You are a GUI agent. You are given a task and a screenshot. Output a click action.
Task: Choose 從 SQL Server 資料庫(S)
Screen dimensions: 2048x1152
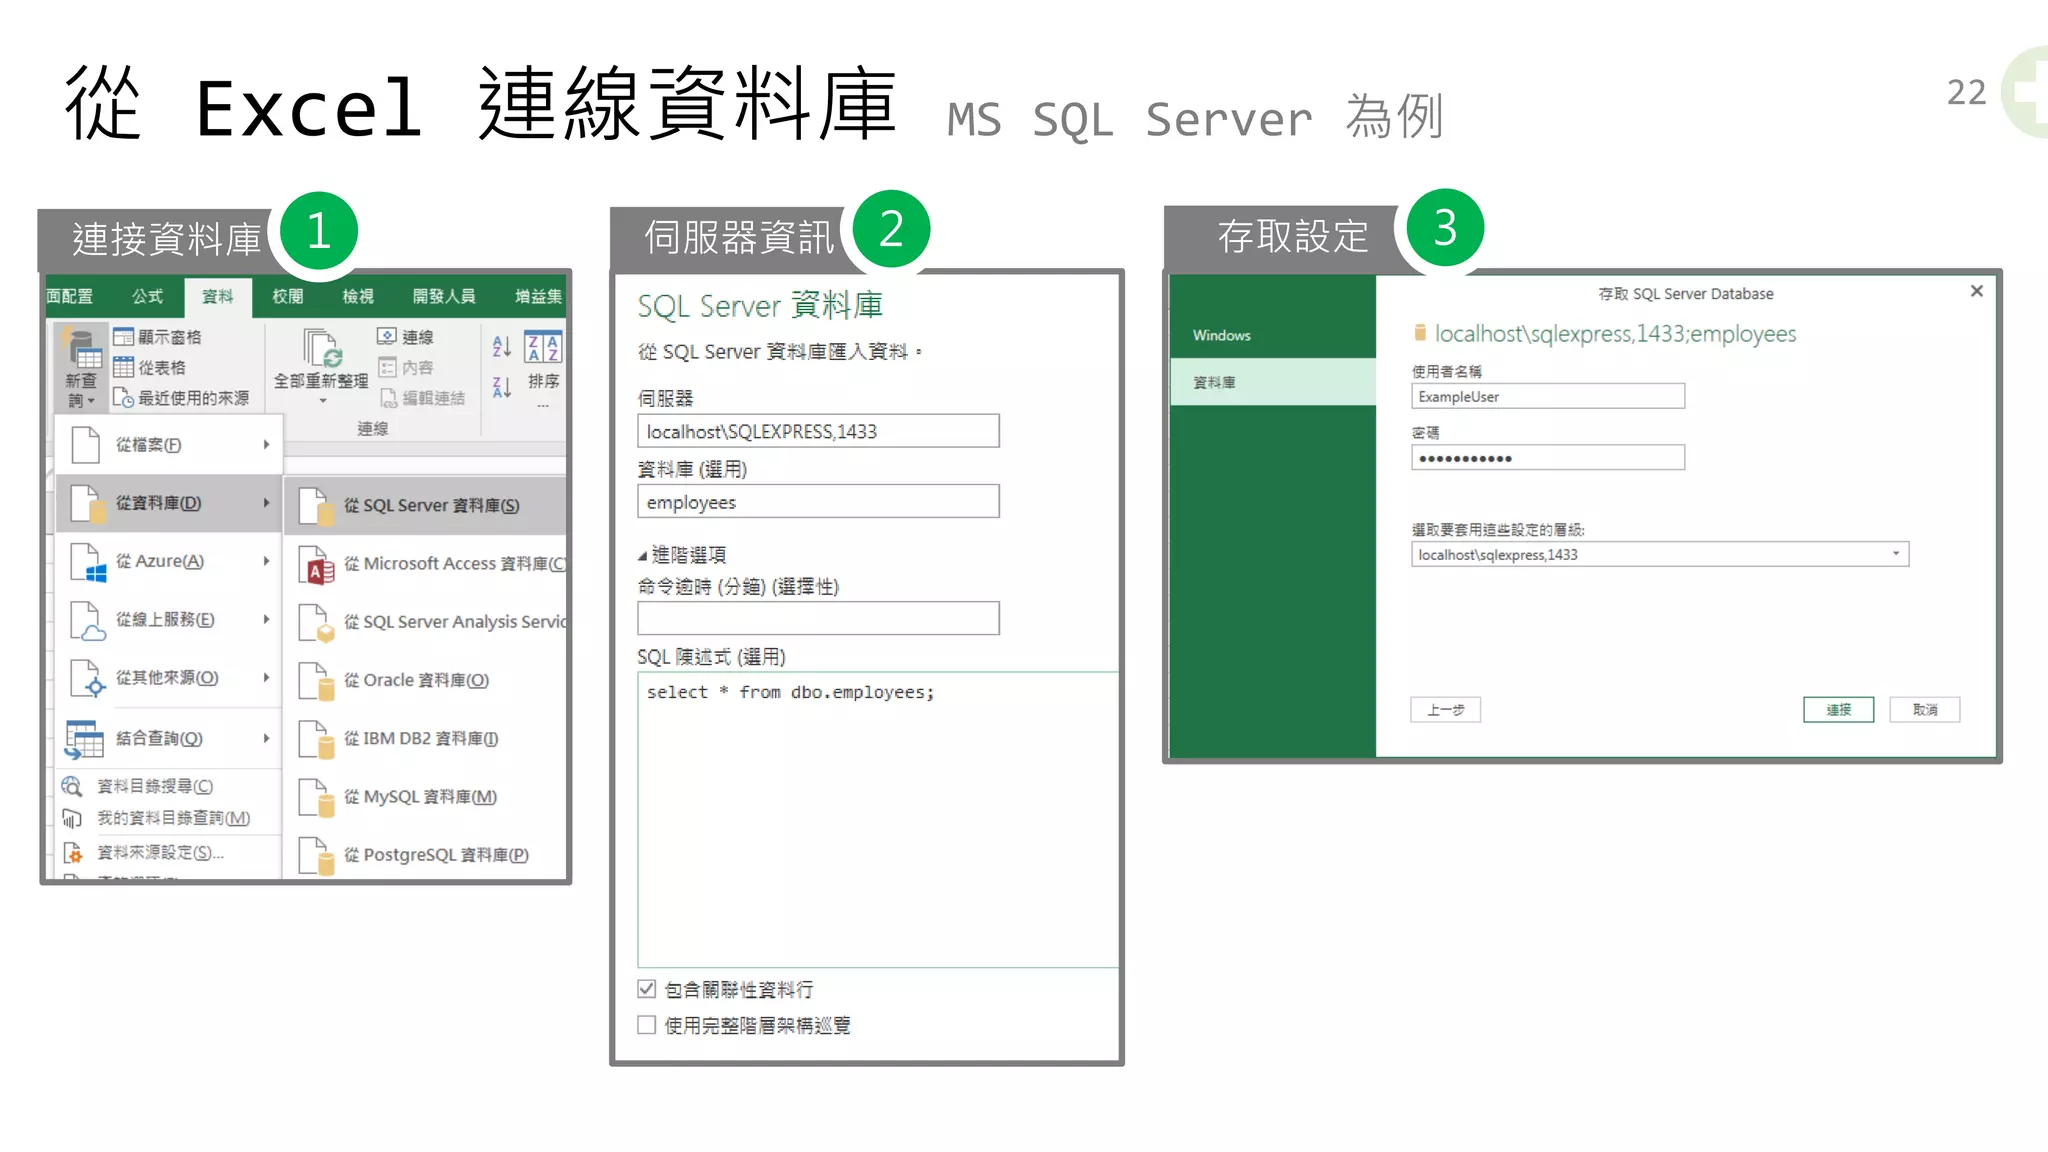click(x=426, y=506)
